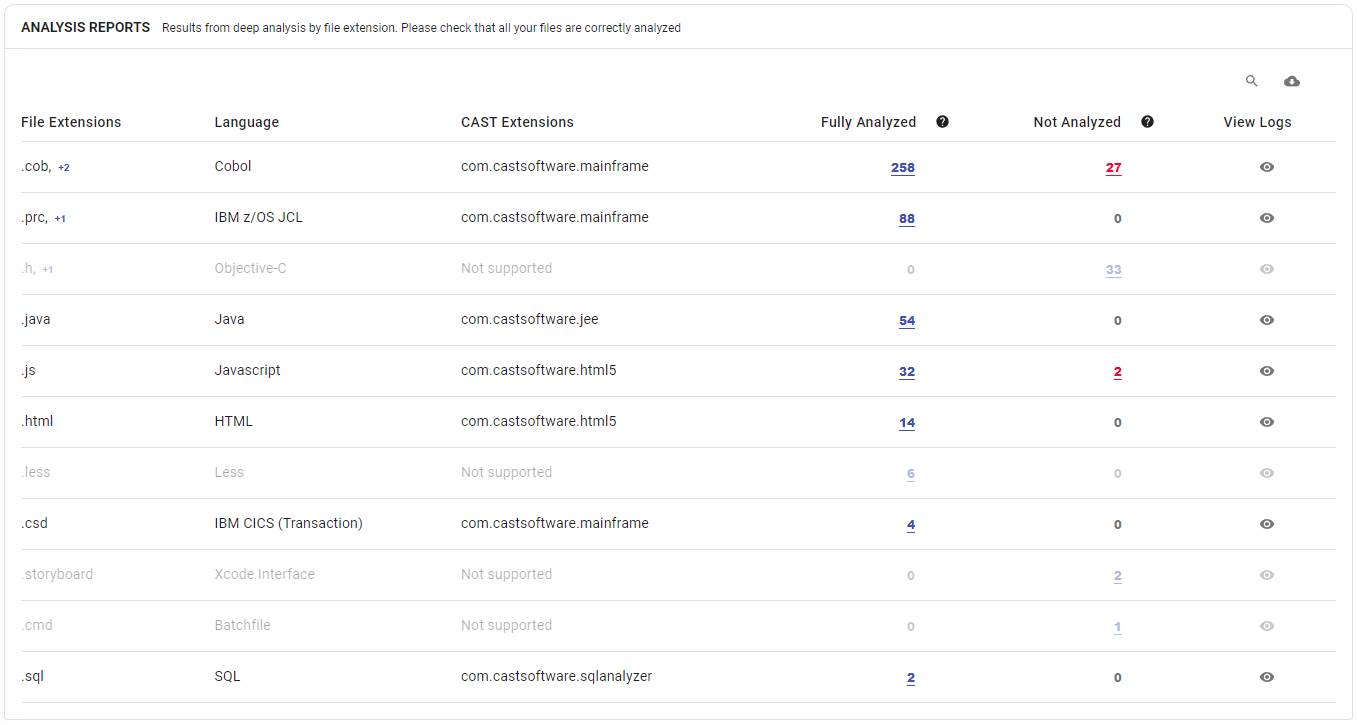View logs eye icon for Cobol row
Image resolution: width=1357 pixels, height=725 pixels.
point(1267,167)
